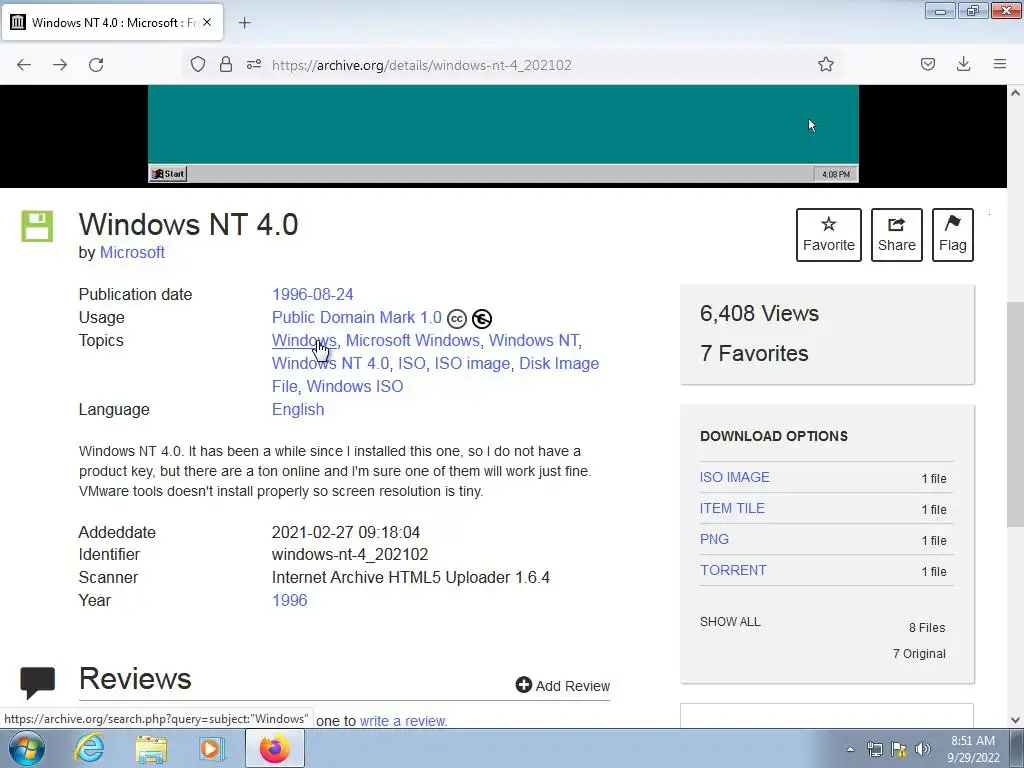Save page to Pocket
Image resolution: width=1024 pixels, height=768 pixels.
928,64
